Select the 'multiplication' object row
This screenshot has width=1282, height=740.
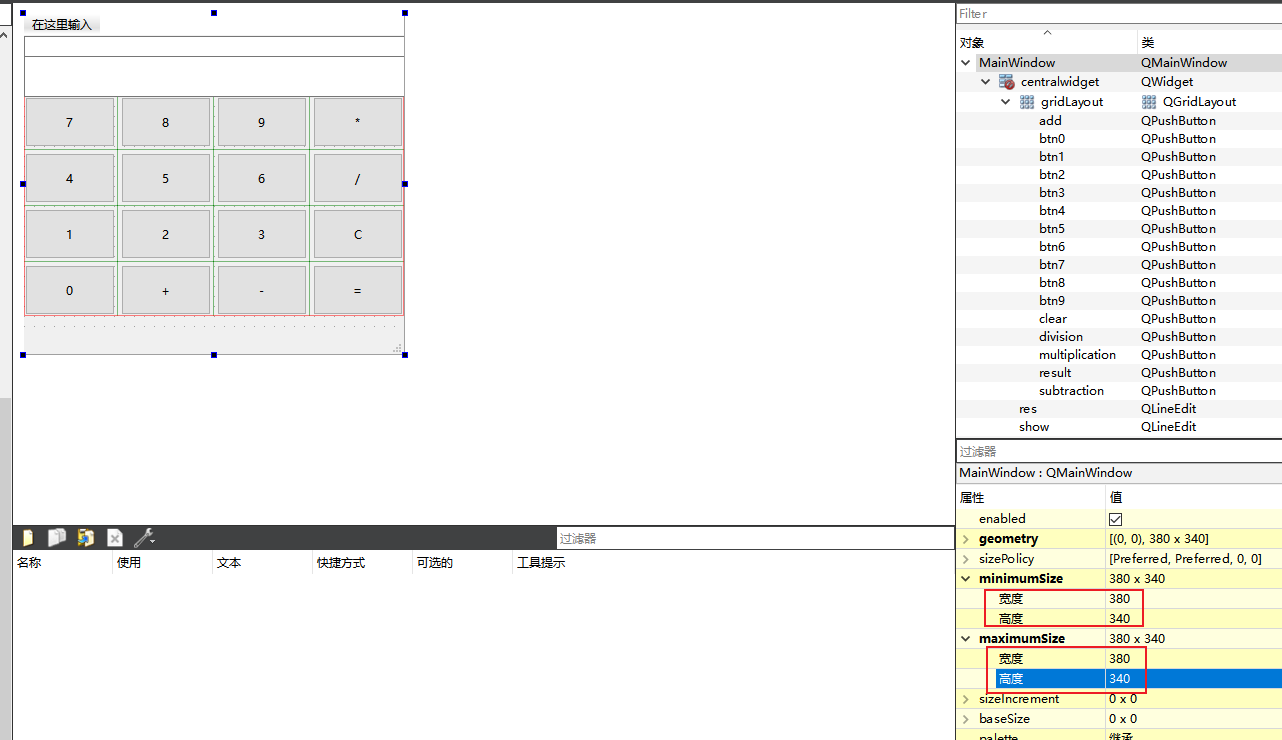[x=1118, y=355]
